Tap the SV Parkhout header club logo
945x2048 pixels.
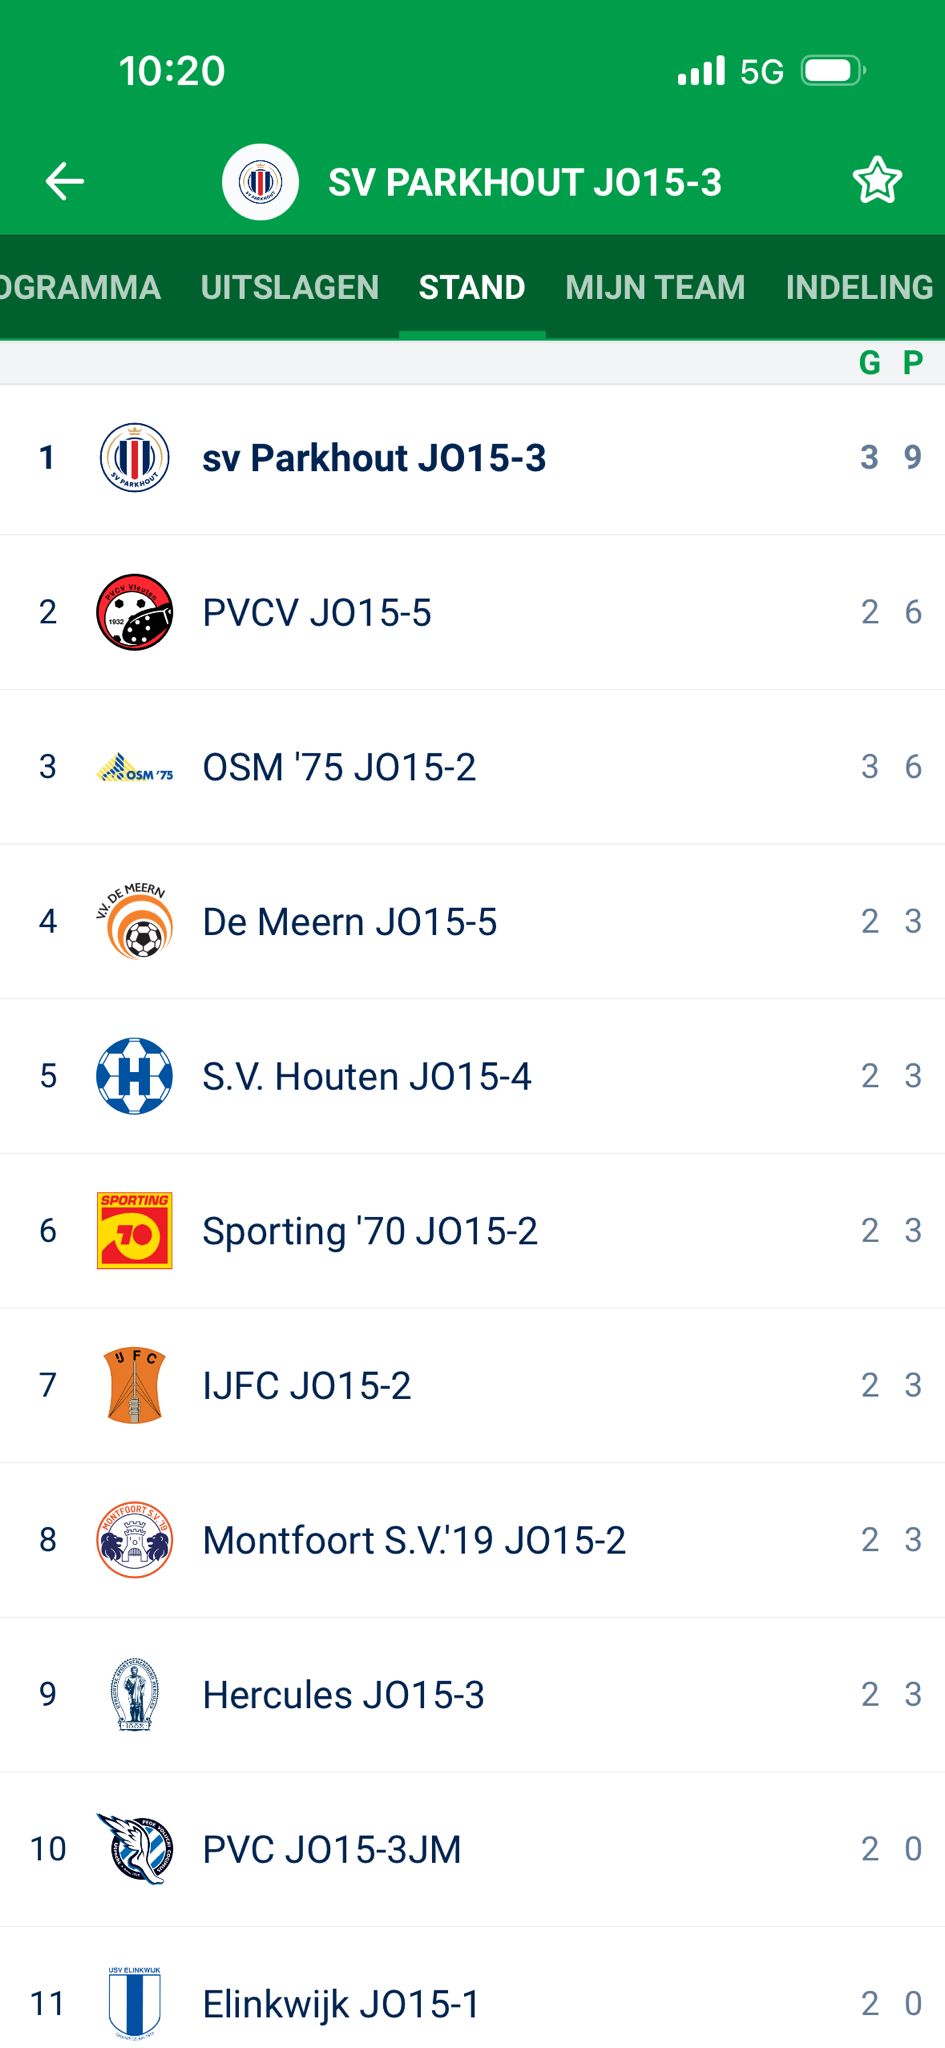pos(260,182)
